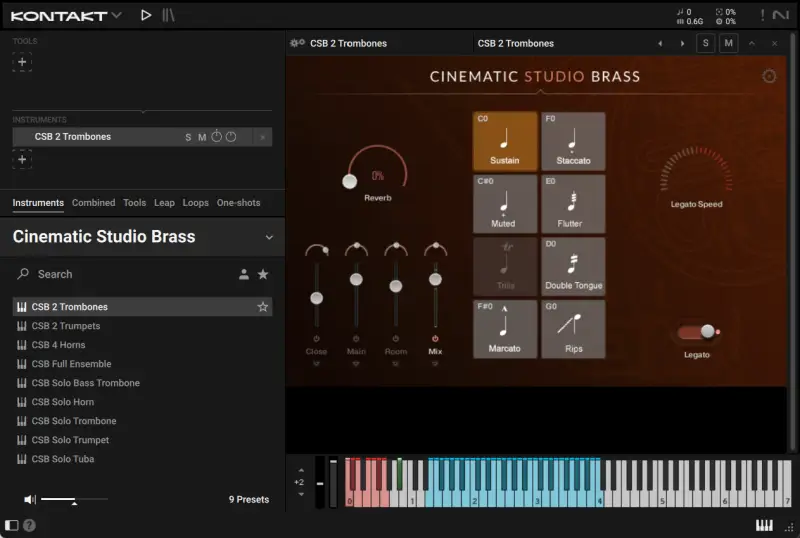800x538 pixels.
Task: Select the Rips articulation
Action: click(x=573, y=329)
